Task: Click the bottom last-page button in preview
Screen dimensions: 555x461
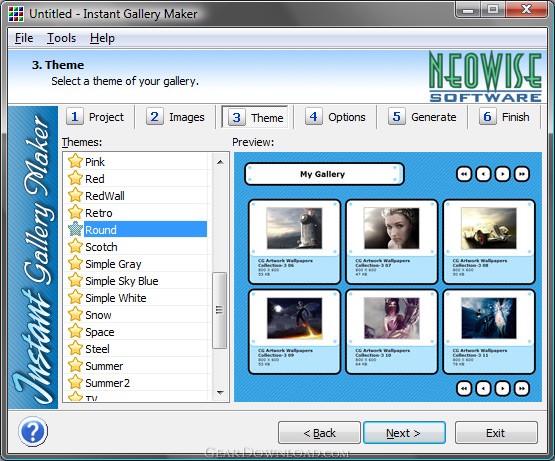Action: point(522,388)
